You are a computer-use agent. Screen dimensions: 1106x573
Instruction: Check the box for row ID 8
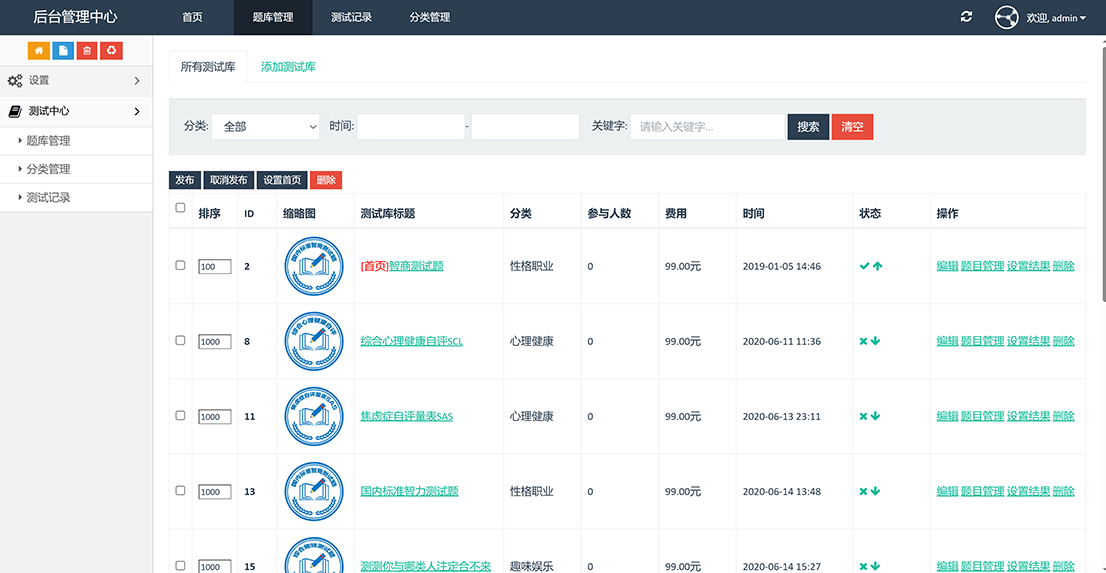pyautogui.click(x=180, y=340)
